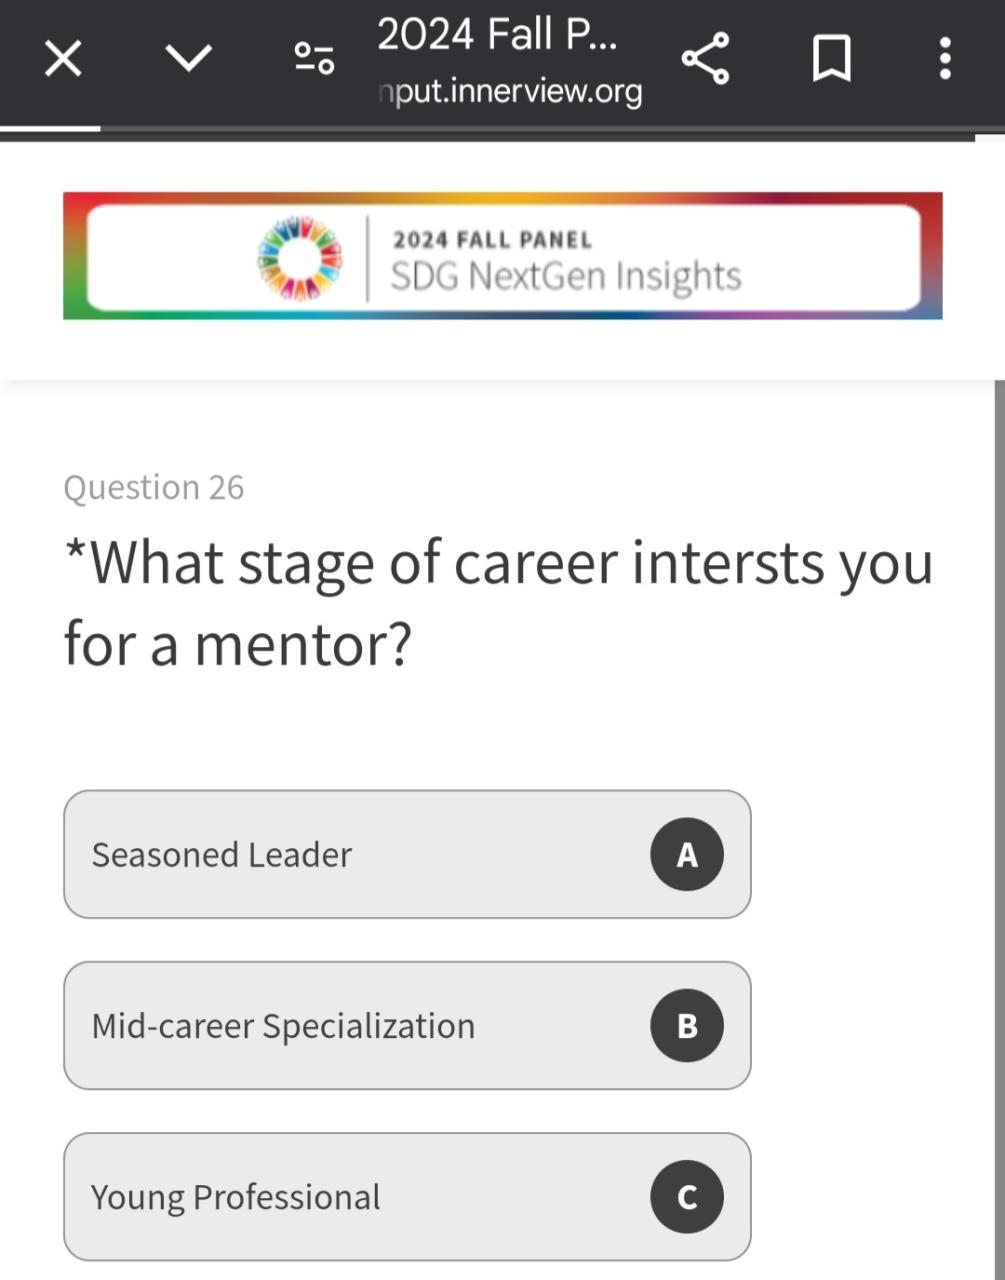Click the mentor career stage question text

497,603
